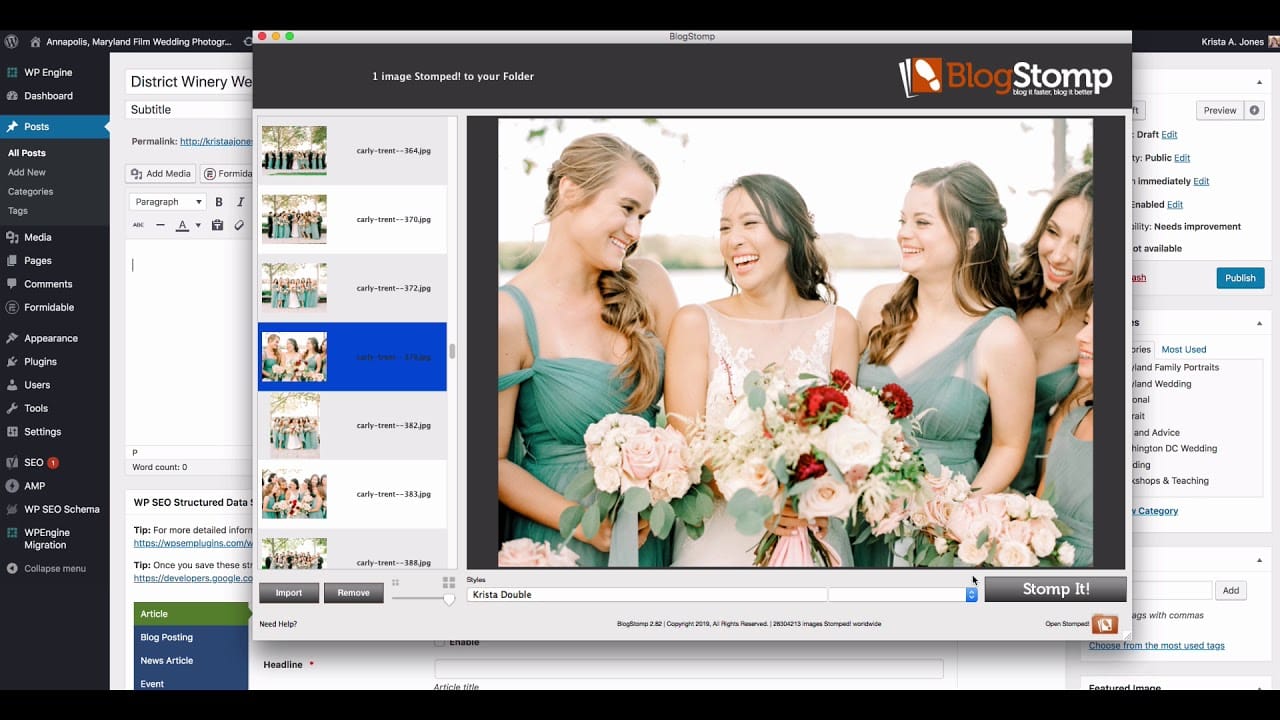Viewport: 1280px width, 720px height.
Task: Click the paste as text clipboard icon
Action: 217,226
